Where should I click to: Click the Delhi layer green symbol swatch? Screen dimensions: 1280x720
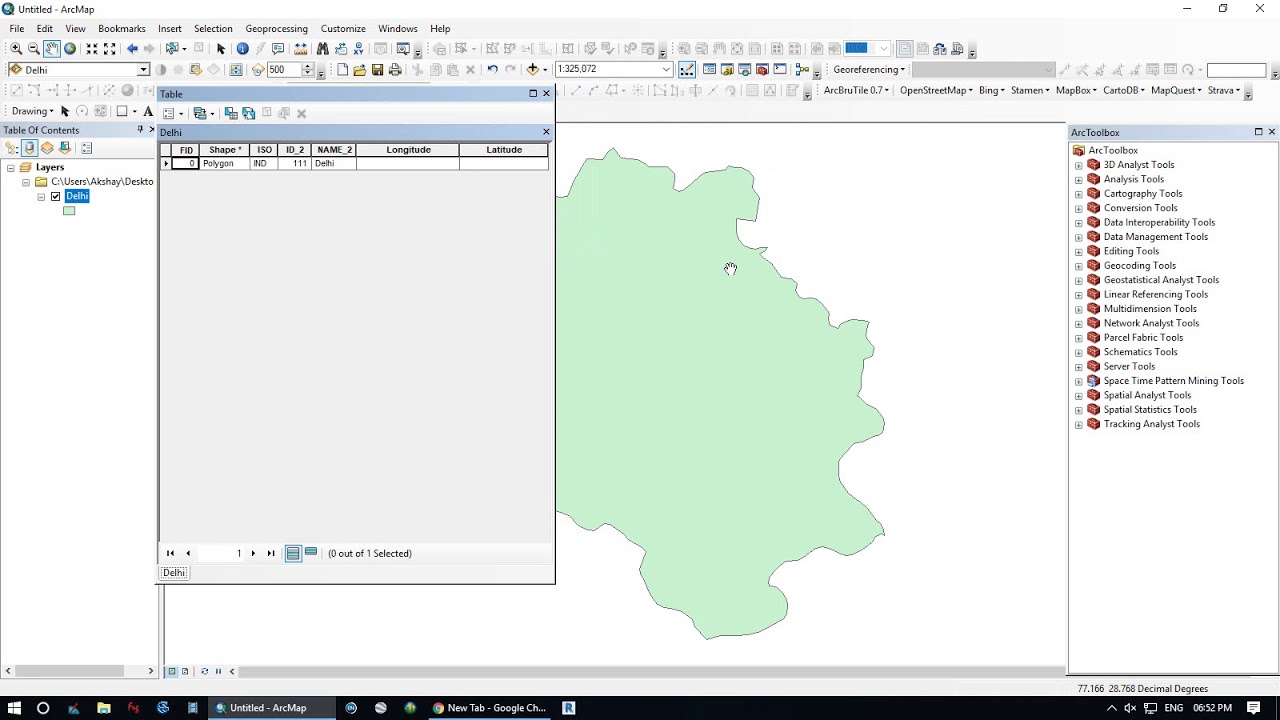(x=69, y=211)
